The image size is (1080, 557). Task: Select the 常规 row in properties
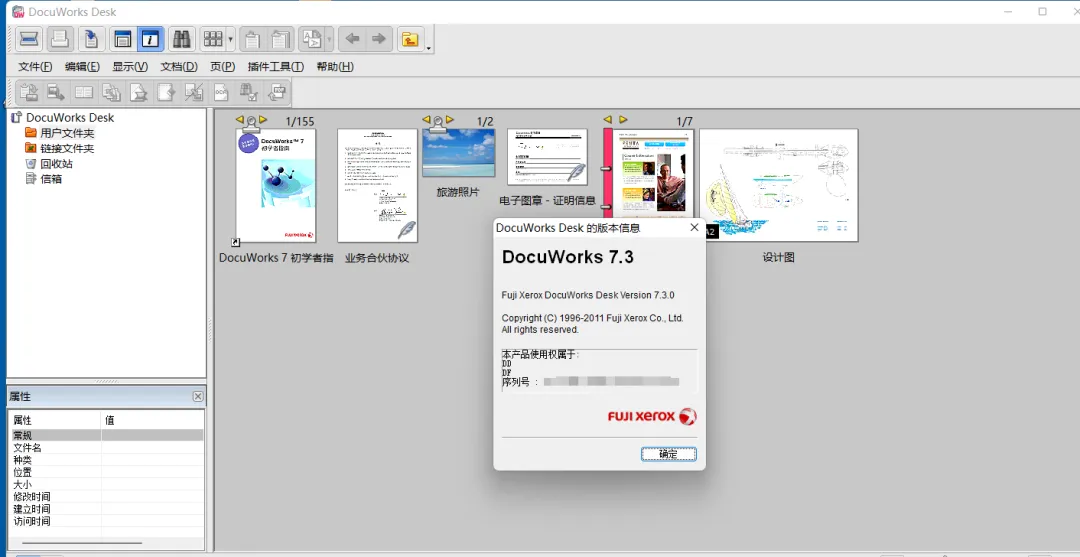(x=107, y=435)
